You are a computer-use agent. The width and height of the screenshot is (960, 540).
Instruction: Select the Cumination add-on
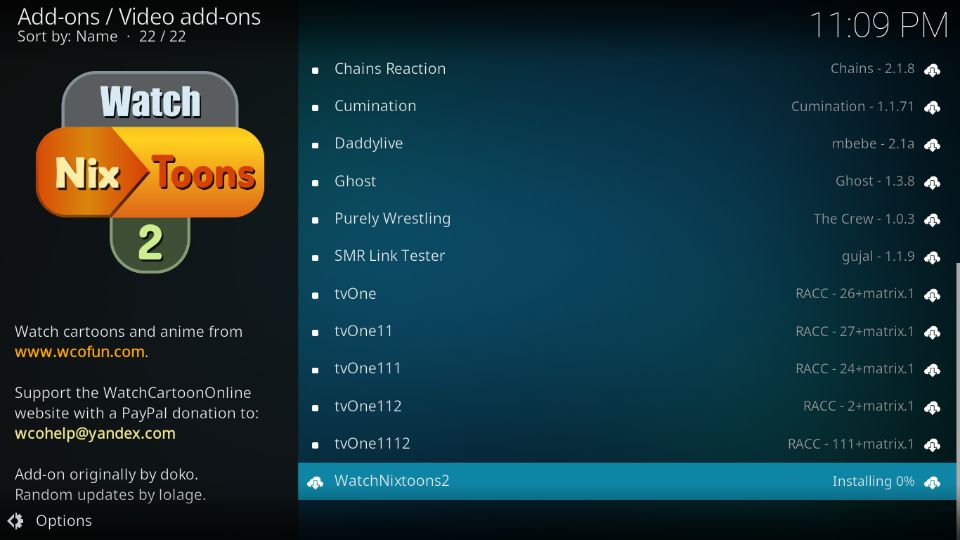point(627,107)
